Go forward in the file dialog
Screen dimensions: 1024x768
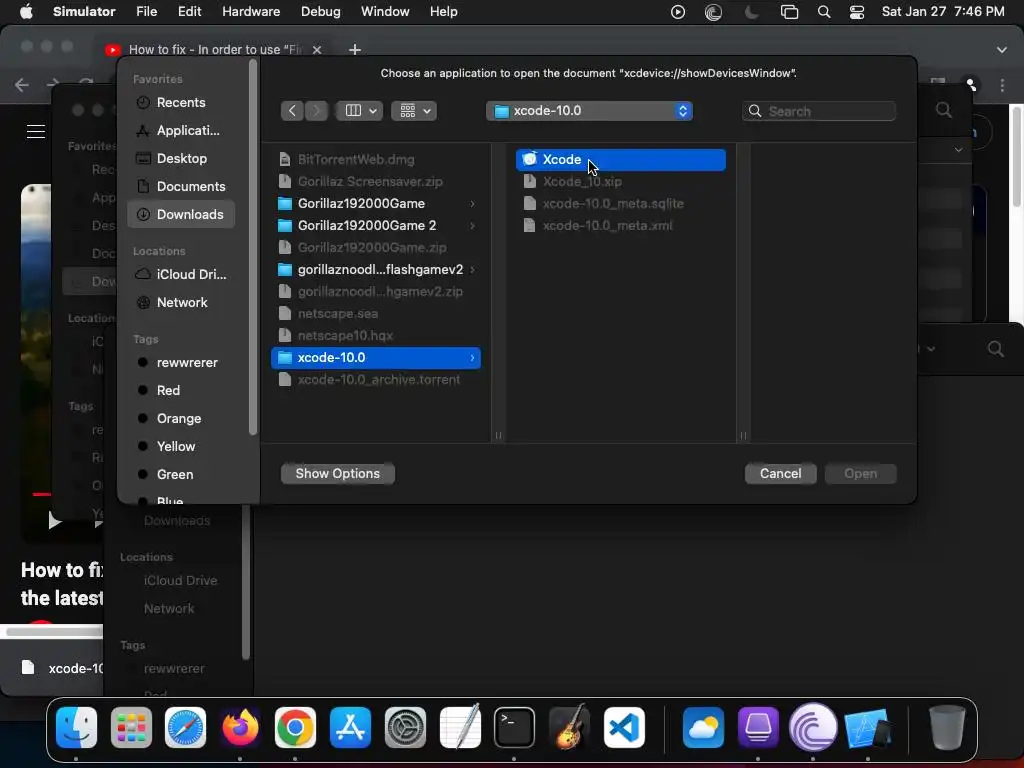tap(316, 111)
